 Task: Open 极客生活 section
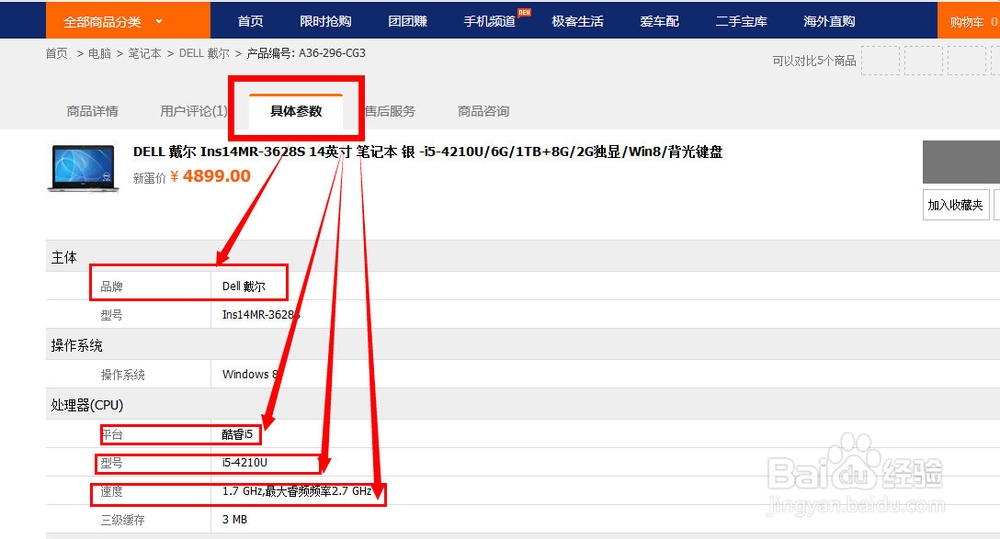tap(577, 22)
